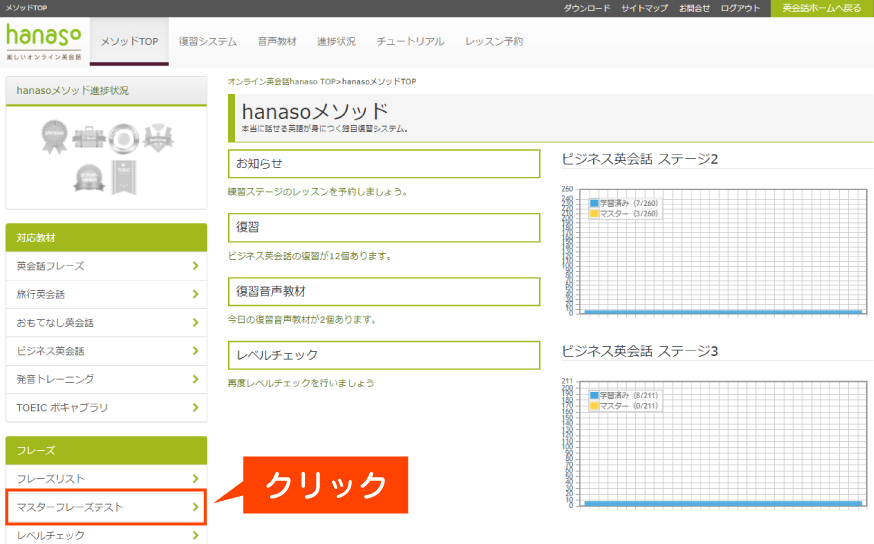Click the 復習 box
Image resolution: width=874 pixels, height=544 pixels.
[x=384, y=227]
